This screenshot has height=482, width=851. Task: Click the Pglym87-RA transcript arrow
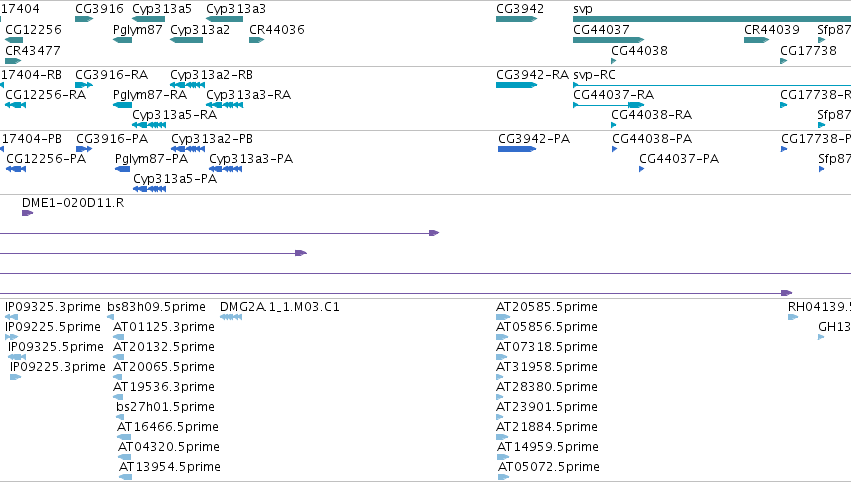tap(123, 105)
